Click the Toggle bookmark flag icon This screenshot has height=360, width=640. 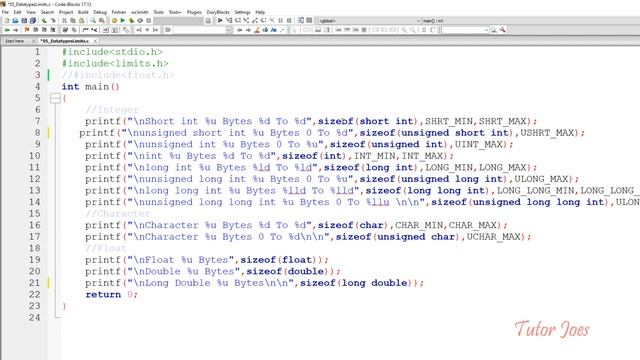tap(27, 30)
